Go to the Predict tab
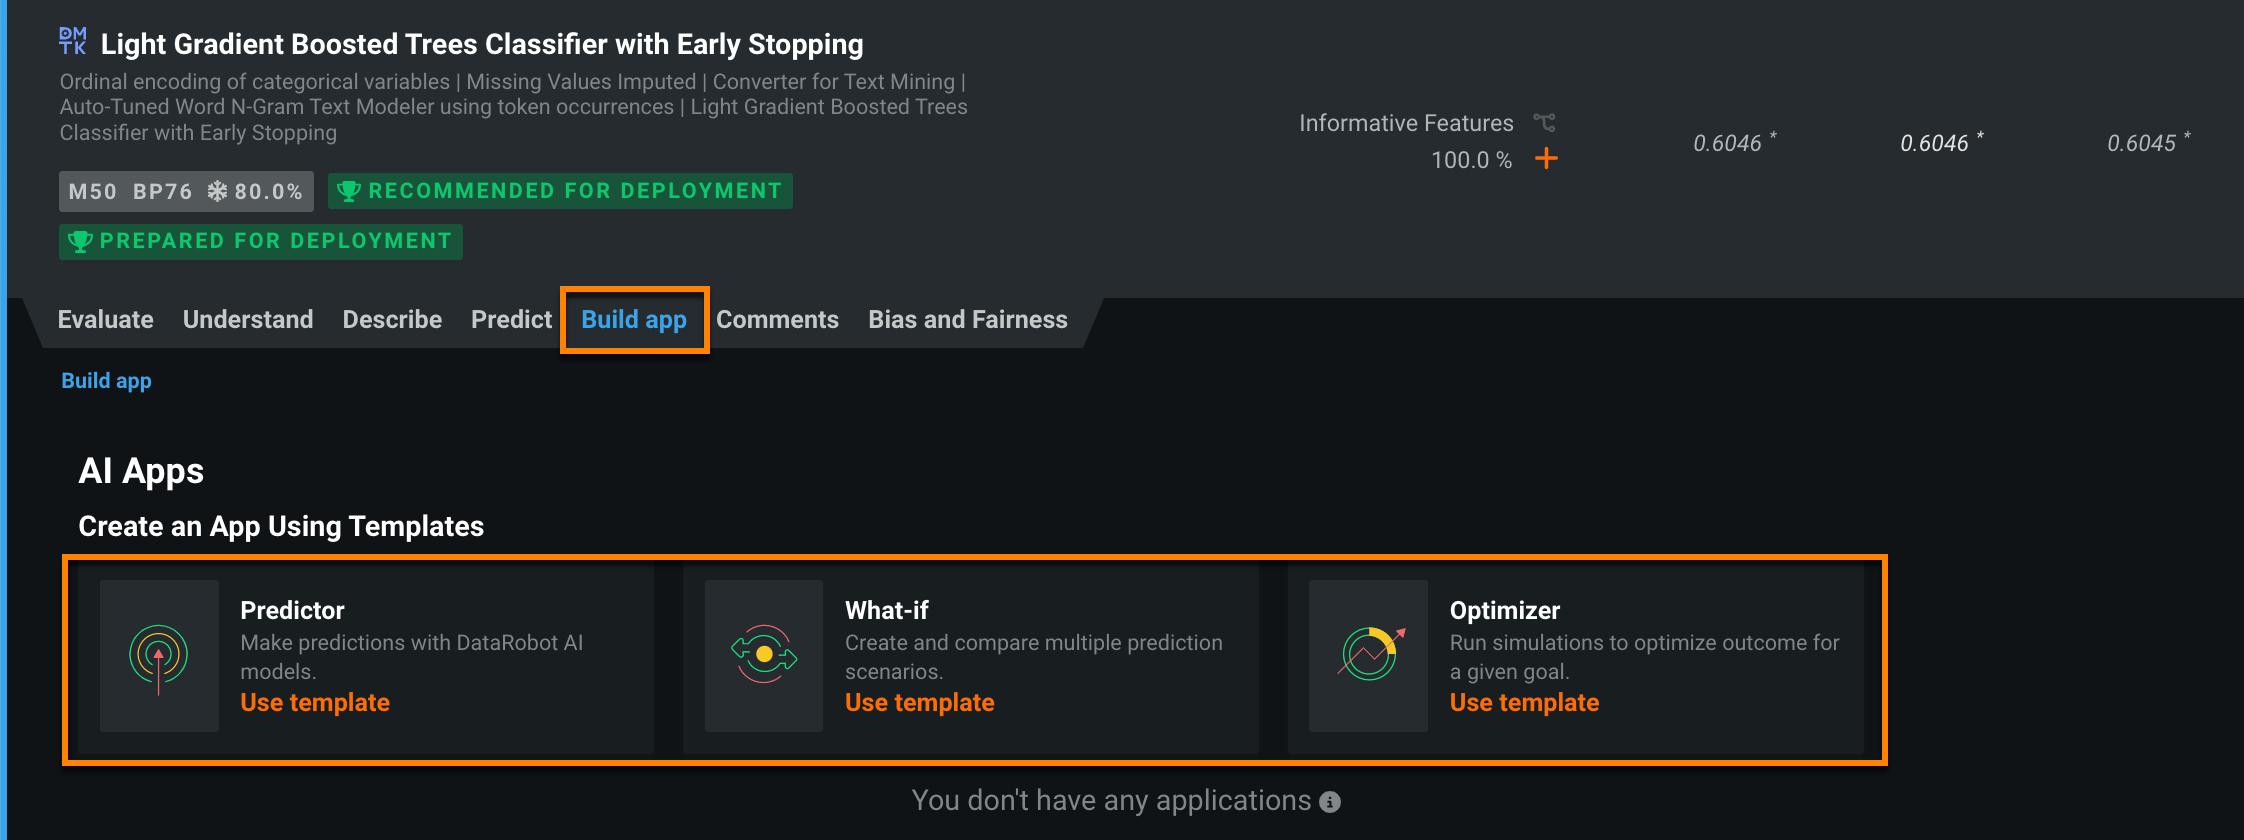Image resolution: width=2244 pixels, height=840 pixels. pos(511,320)
